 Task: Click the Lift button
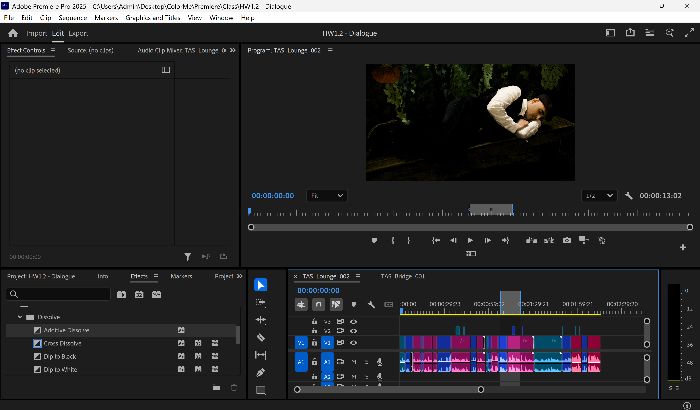(x=531, y=240)
